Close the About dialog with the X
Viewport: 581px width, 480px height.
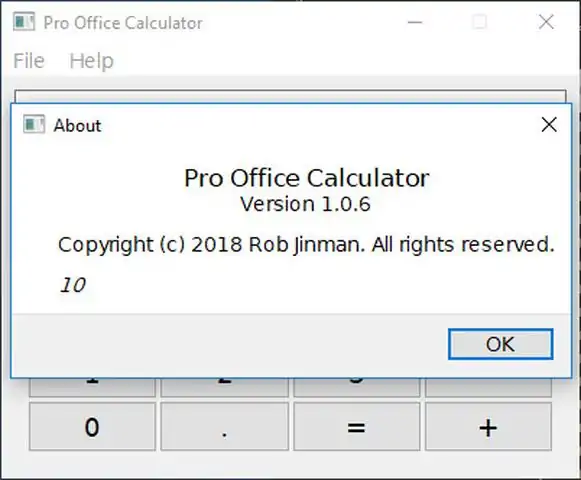(549, 125)
